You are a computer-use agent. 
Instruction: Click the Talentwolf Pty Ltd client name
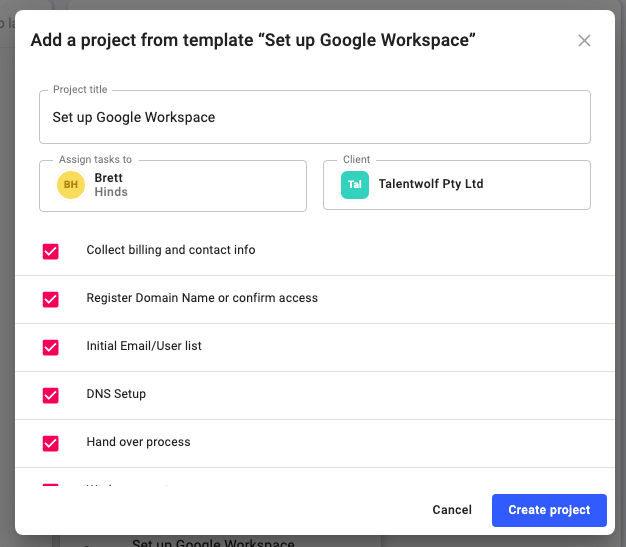click(431, 184)
